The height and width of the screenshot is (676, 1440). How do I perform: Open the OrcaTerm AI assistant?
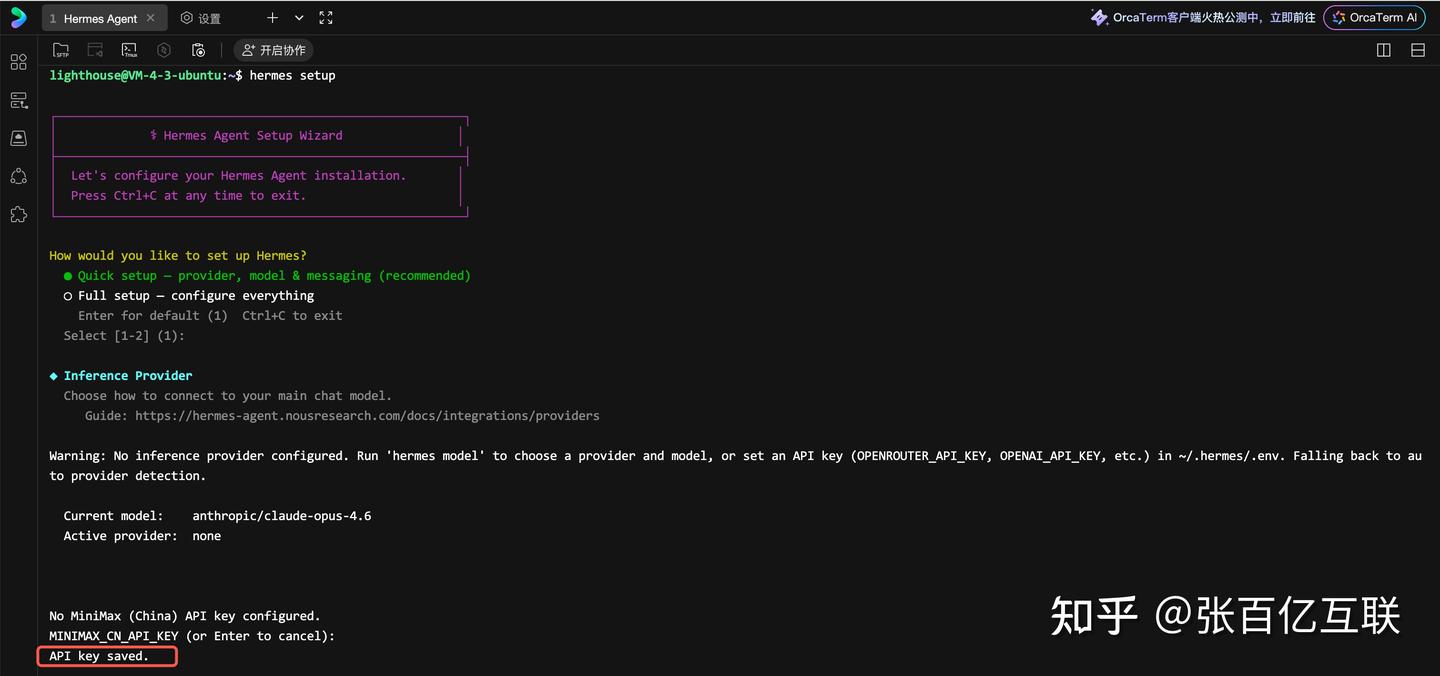(x=1374, y=17)
